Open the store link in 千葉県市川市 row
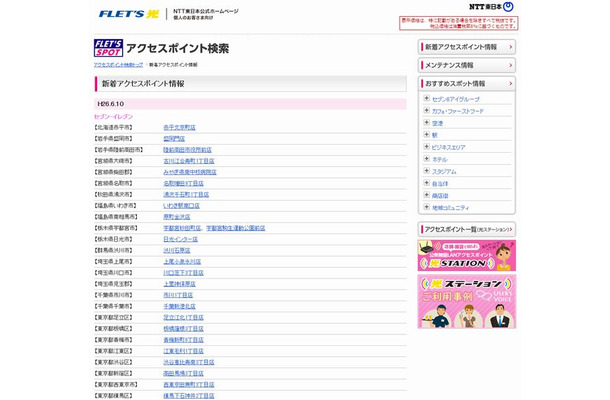This screenshot has width=610, height=400. 178,295
